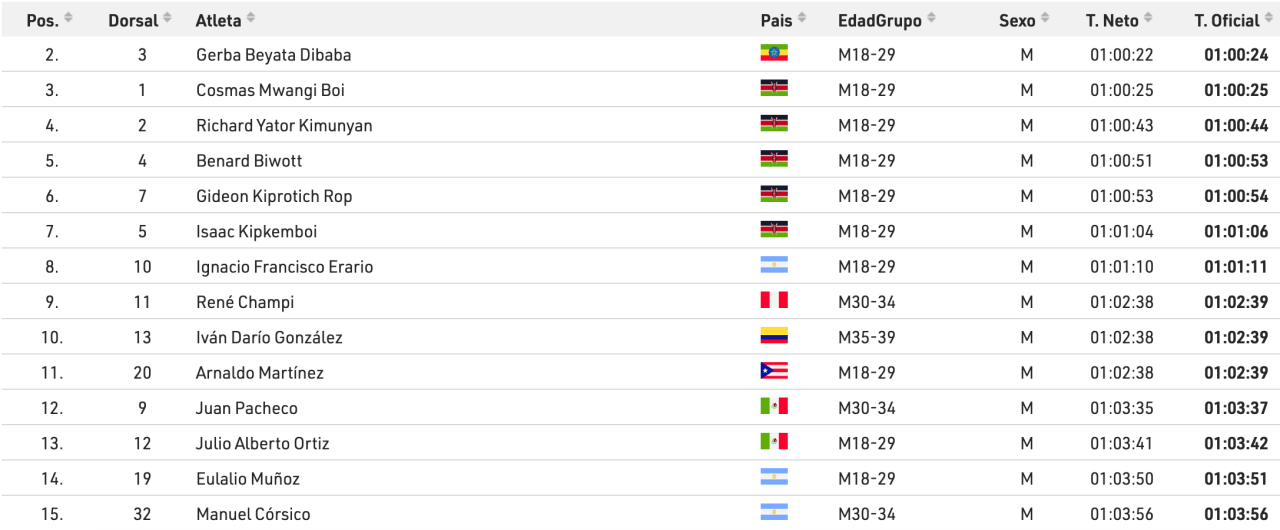
Task: Click the Colombian flag beside Iván Darío González
Action: tap(773, 336)
